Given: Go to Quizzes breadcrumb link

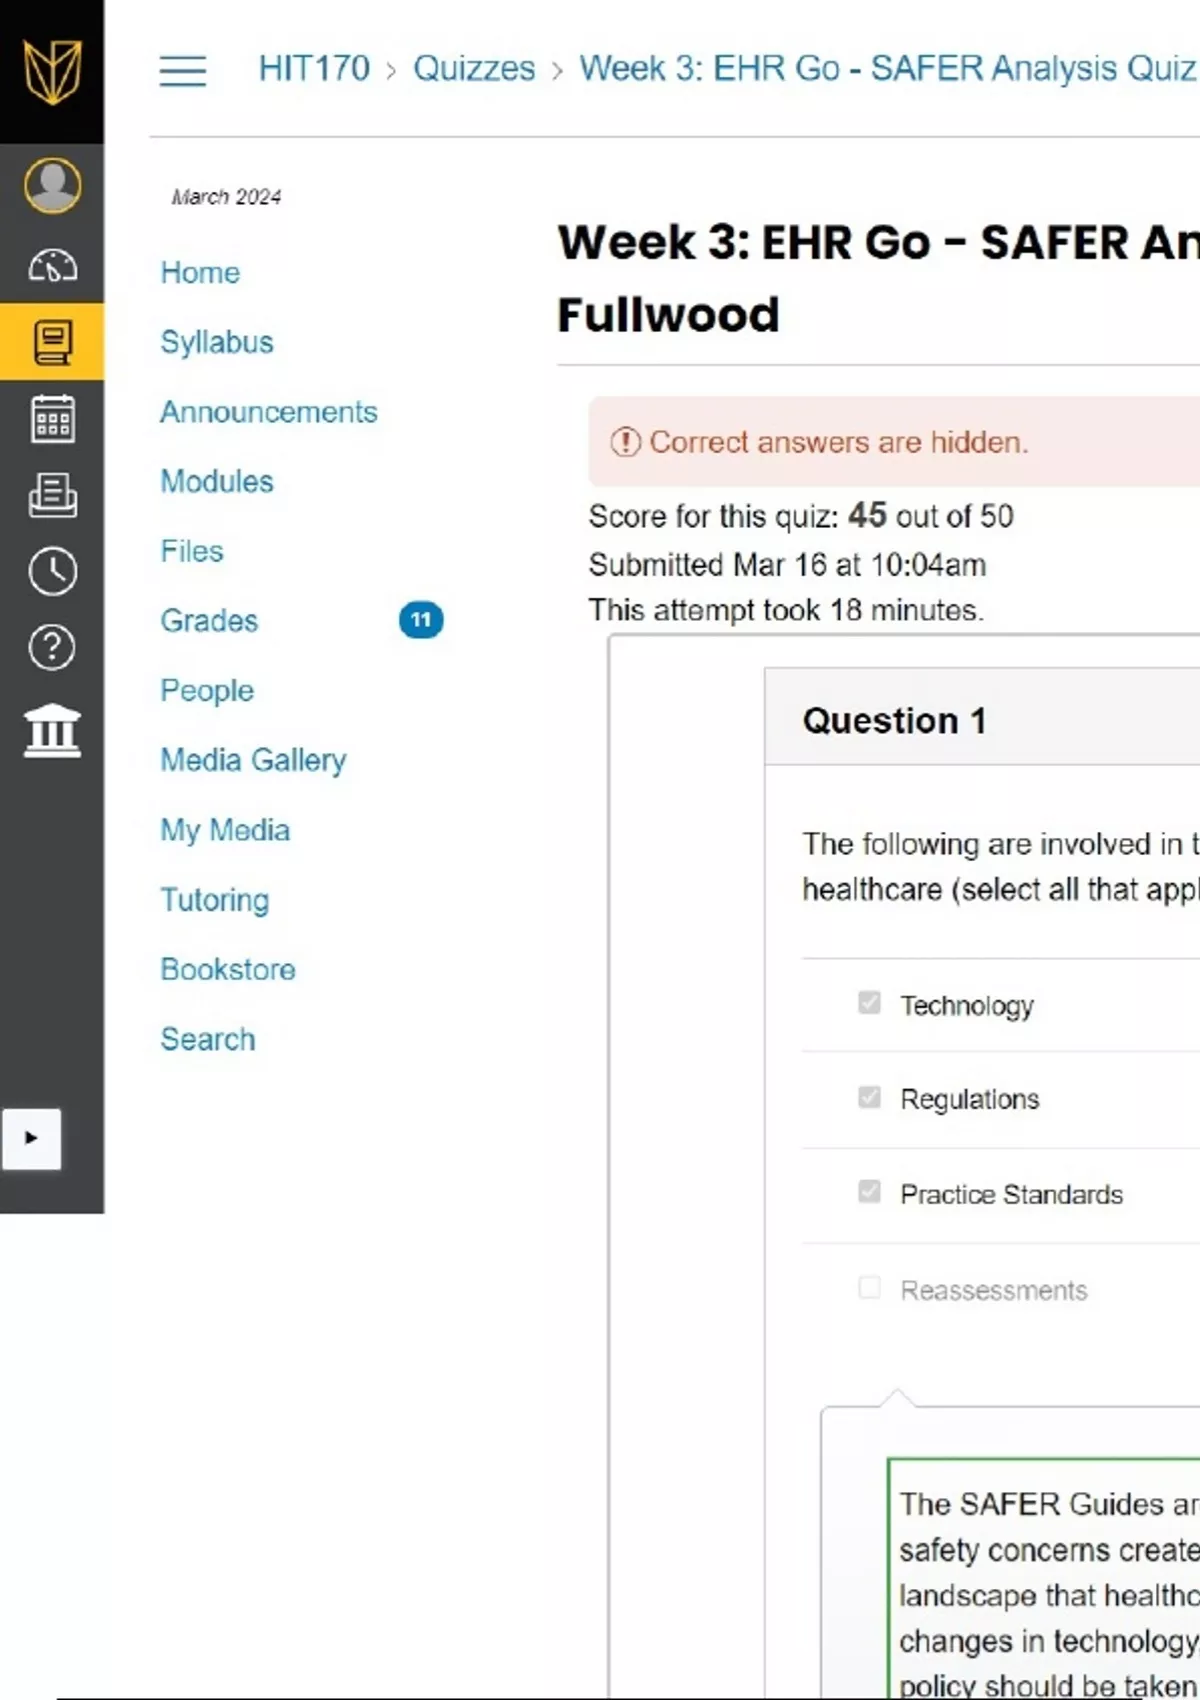Looking at the screenshot, I should coord(474,69).
